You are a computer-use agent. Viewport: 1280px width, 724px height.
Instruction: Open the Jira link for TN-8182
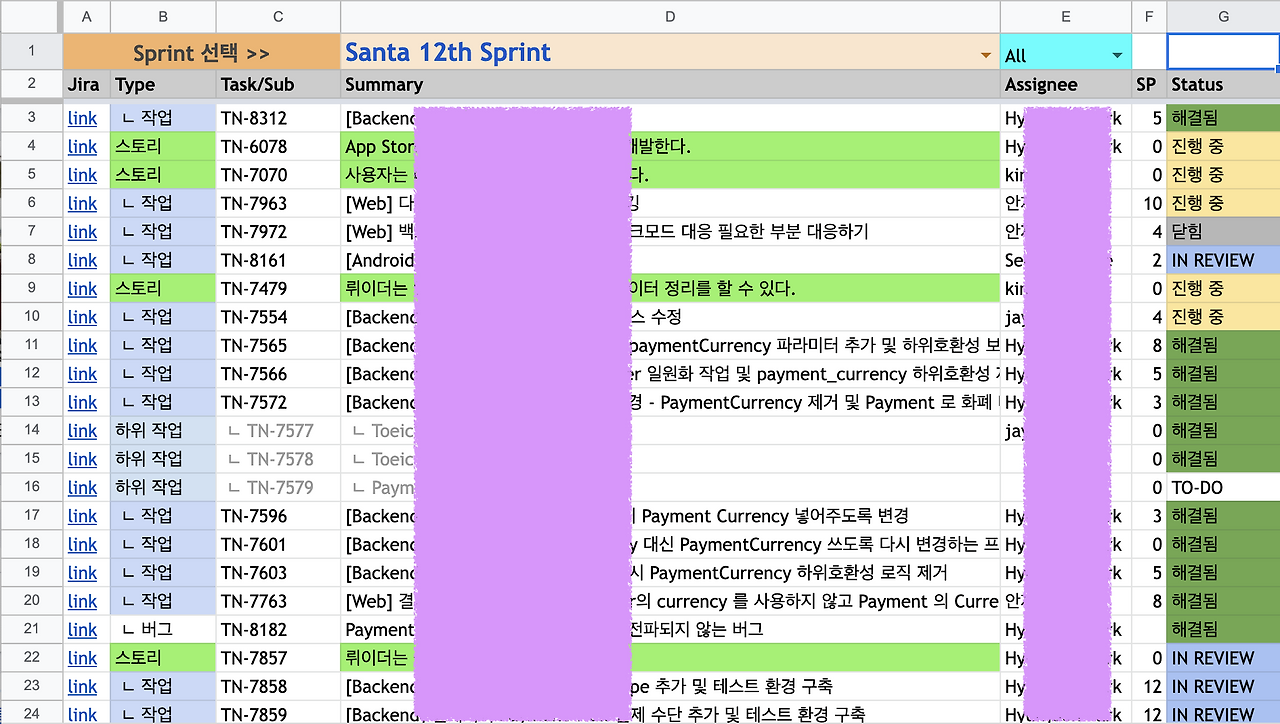pos(82,630)
